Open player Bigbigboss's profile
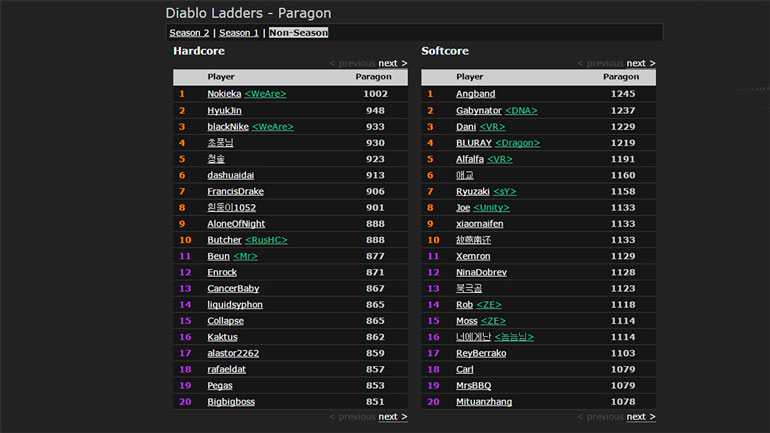The width and height of the screenshot is (770, 433). pyautogui.click(x=231, y=402)
